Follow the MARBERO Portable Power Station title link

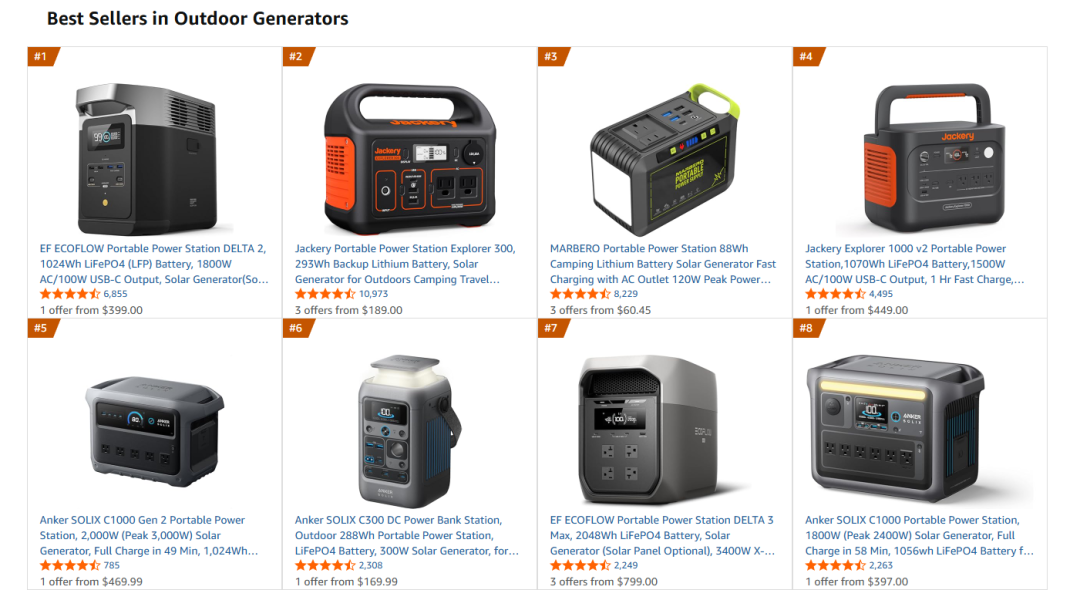pos(663,264)
